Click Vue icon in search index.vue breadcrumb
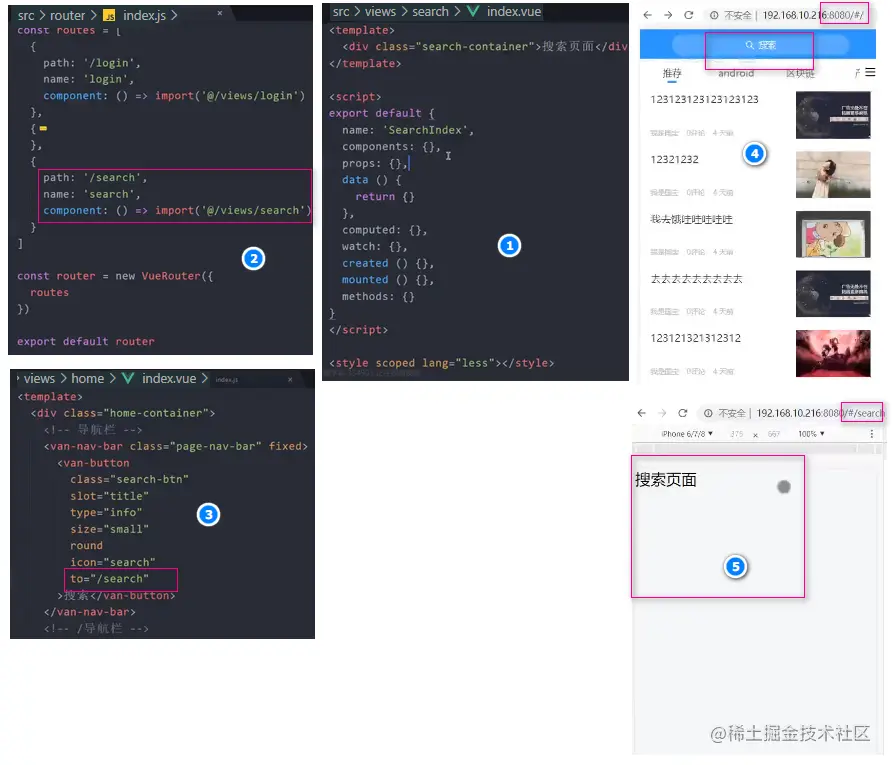The width and height of the screenshot is (892, 765). coord(473,11)
